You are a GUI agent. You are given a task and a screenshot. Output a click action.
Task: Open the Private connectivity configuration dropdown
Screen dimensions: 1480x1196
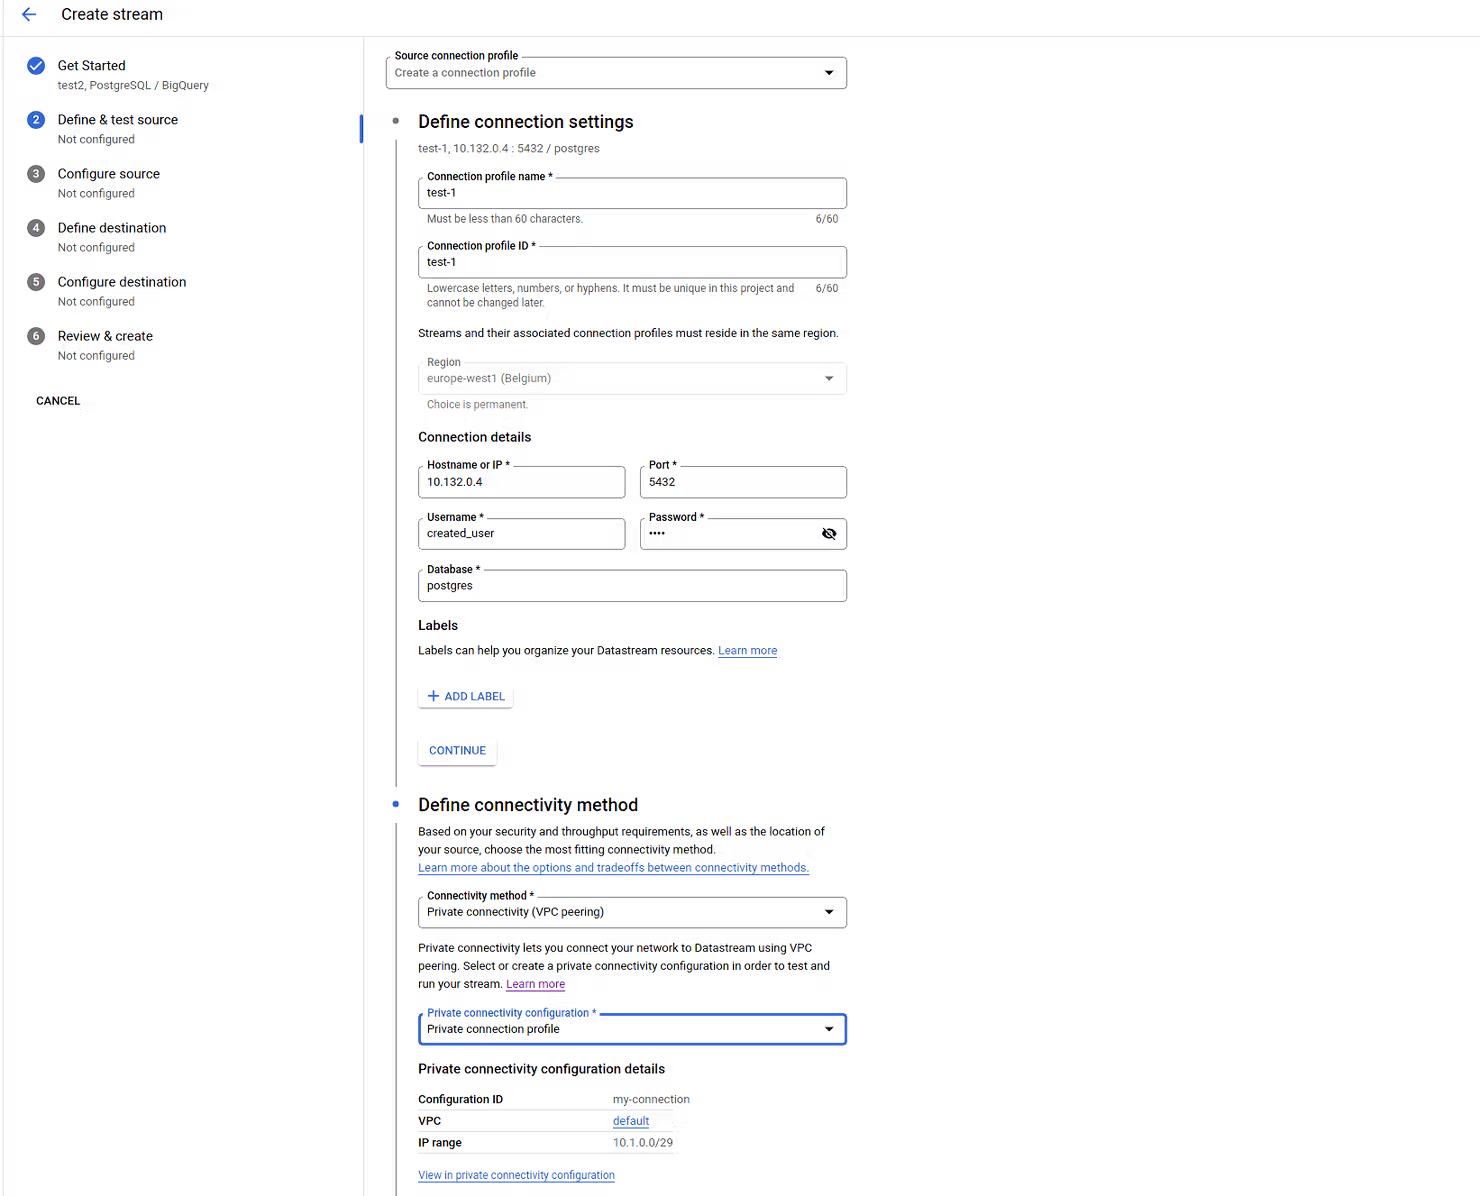828,1030
